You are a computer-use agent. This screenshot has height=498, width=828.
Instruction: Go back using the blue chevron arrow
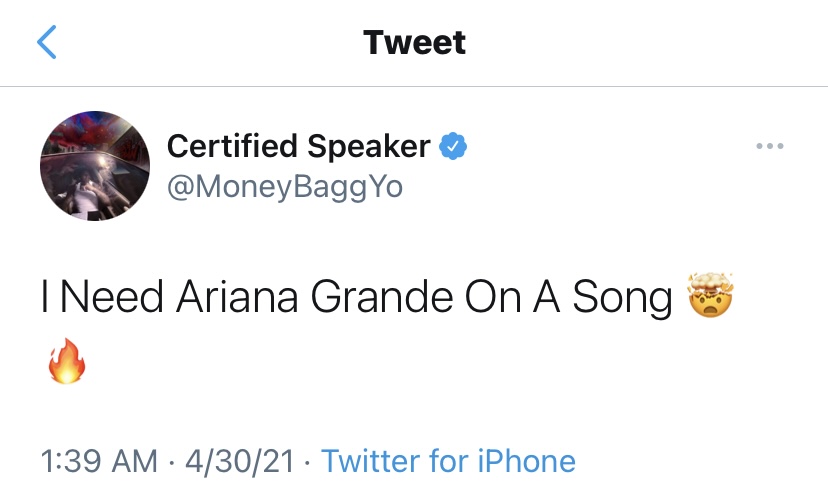[46, 42]
